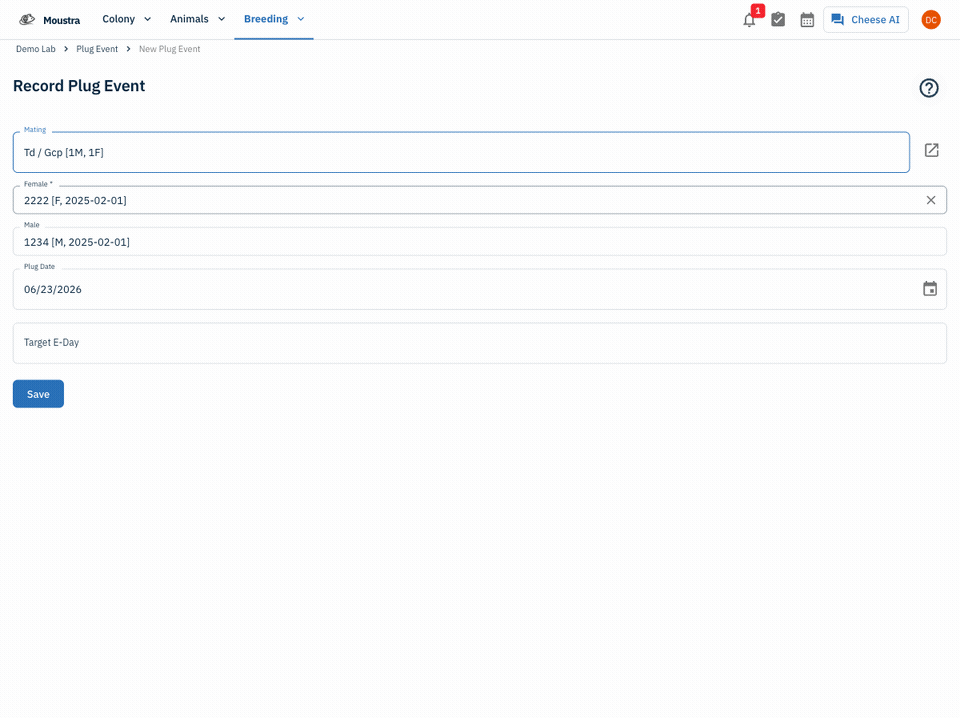Click the Male field
The height and width of the screenshot is (718, 960).
[x=479, y=242]
